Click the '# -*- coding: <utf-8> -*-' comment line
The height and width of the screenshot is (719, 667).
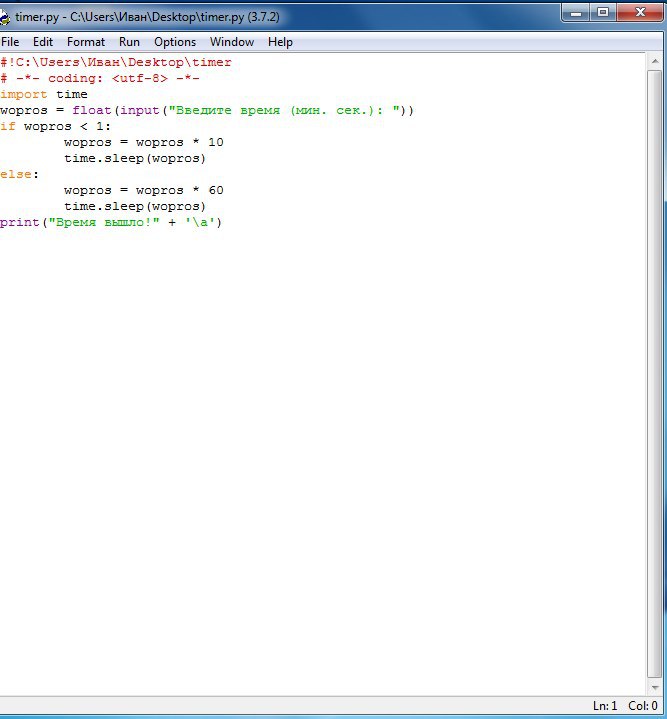[100, 78]
